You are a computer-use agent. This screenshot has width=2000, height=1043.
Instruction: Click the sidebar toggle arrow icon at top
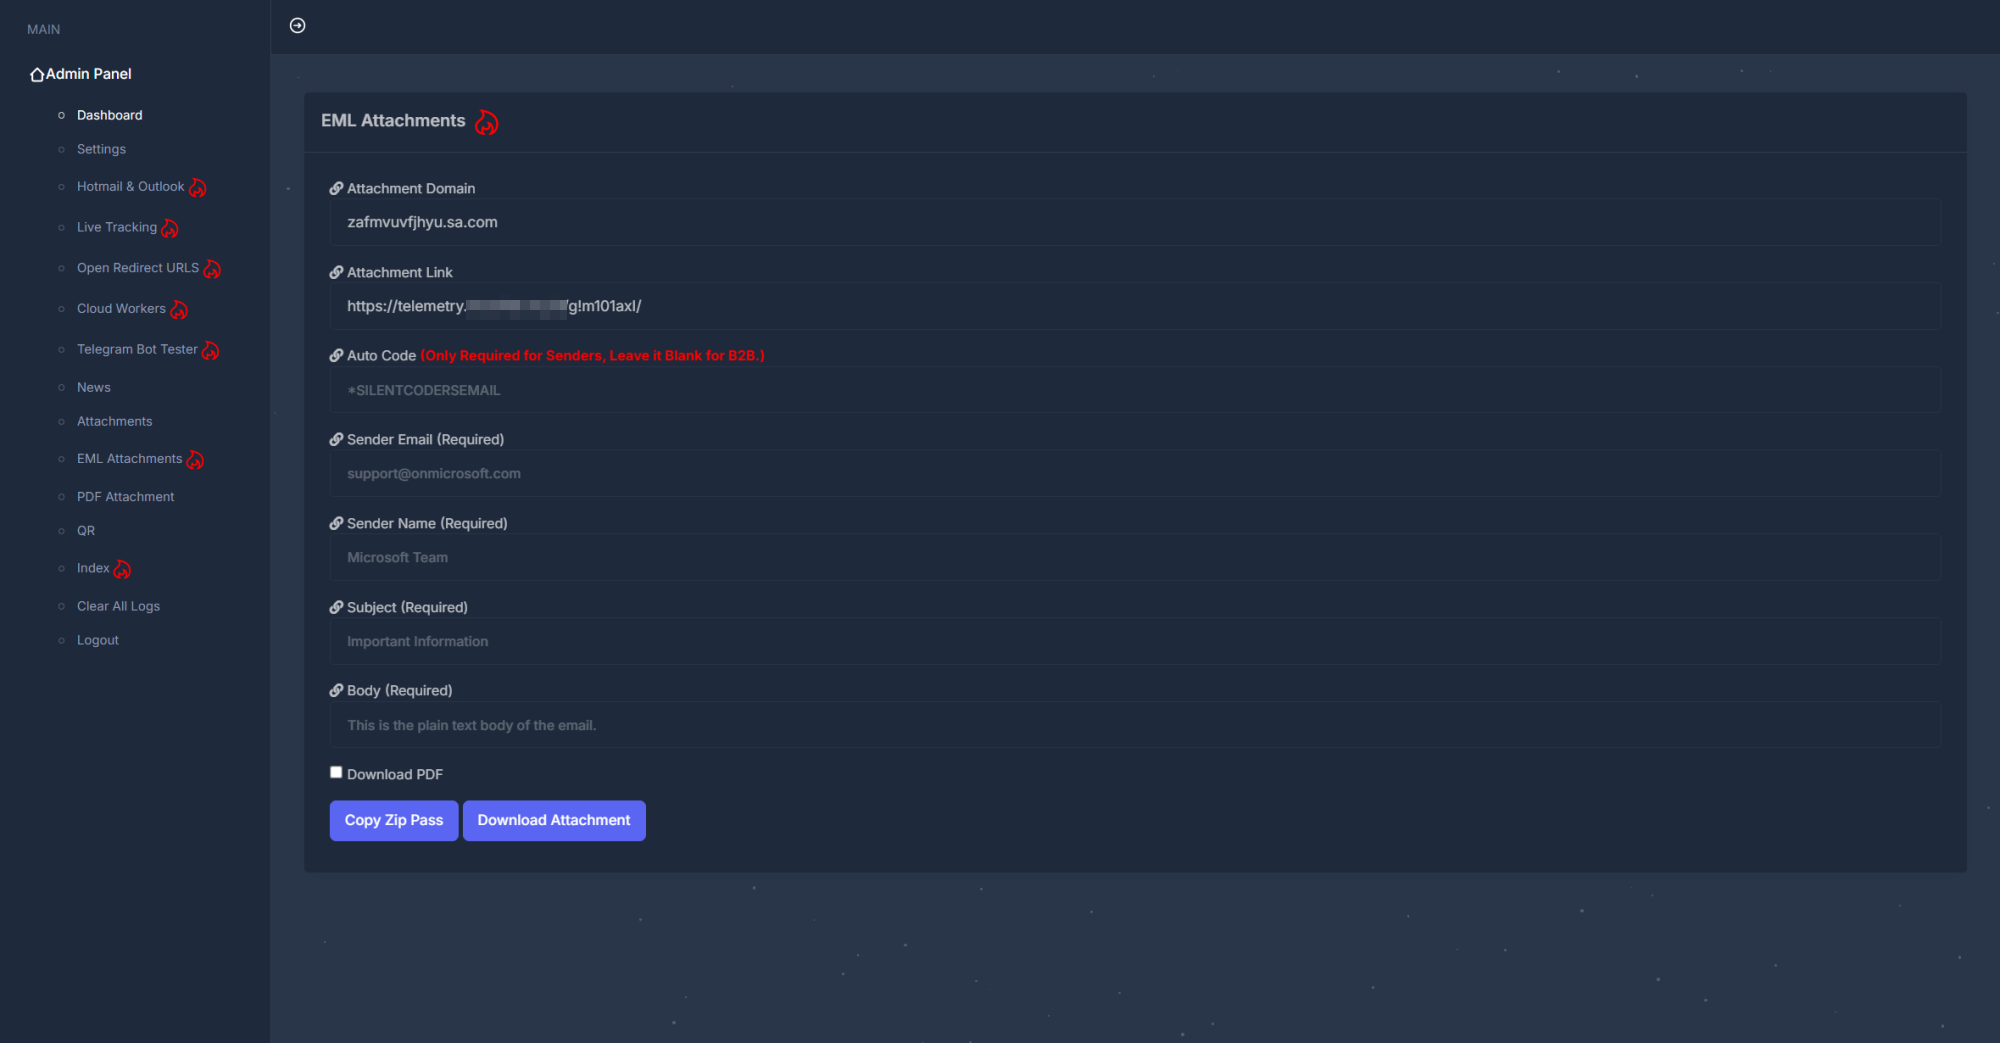click(x=297, y=26)
